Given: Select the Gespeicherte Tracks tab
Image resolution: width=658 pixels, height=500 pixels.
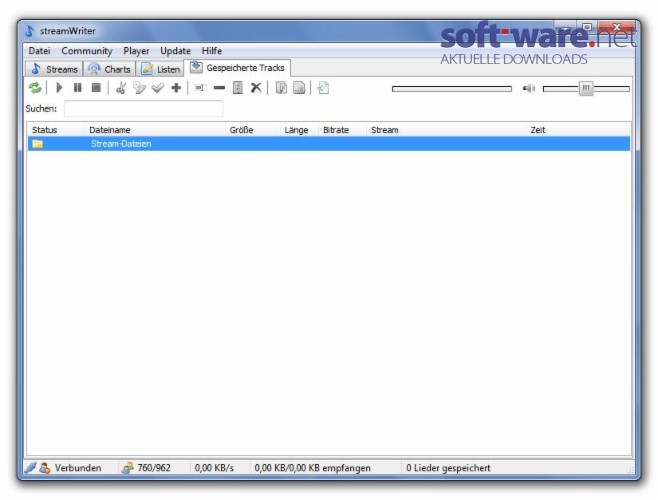Looking at the screenshot, I should coord(237,68).
